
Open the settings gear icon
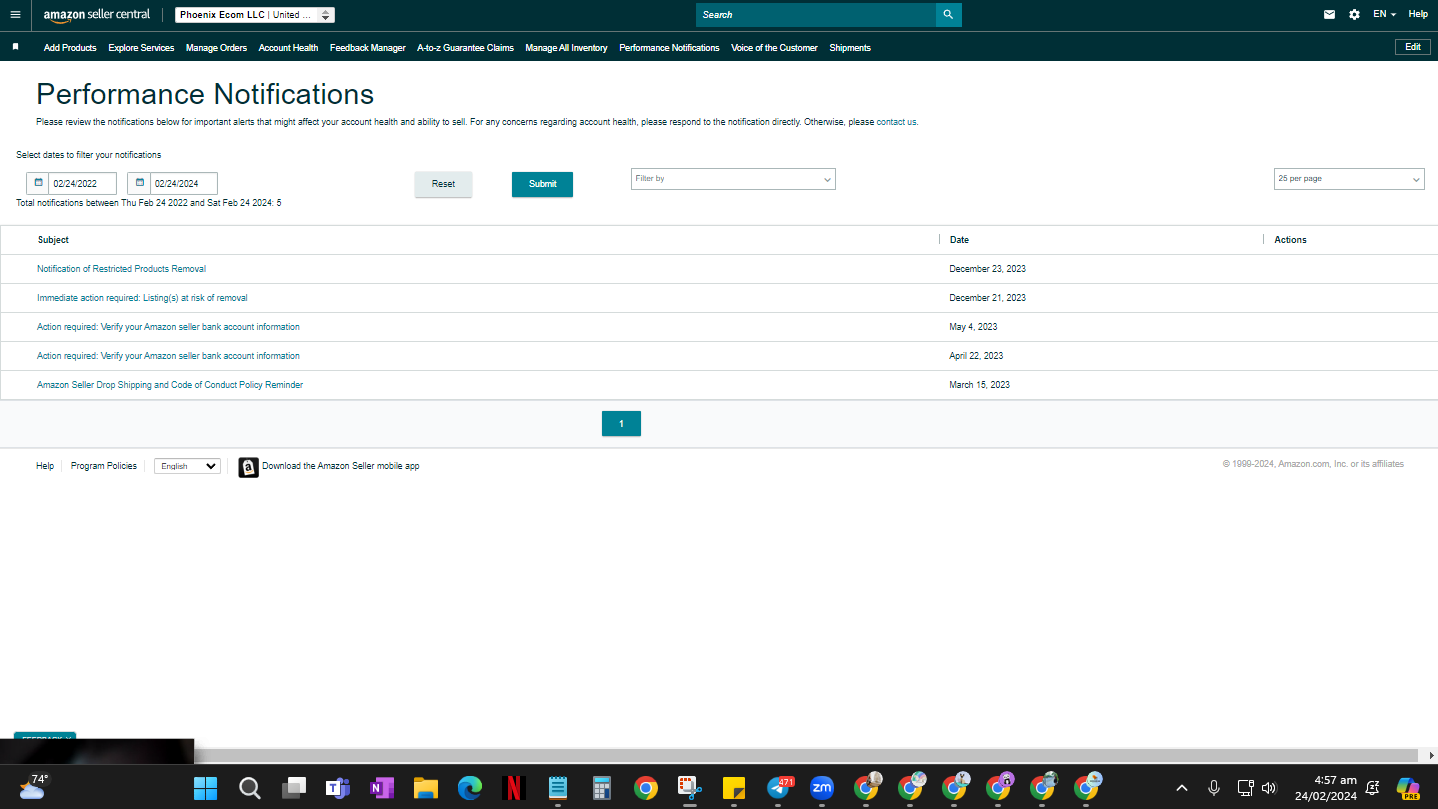tap(1354, 15)
